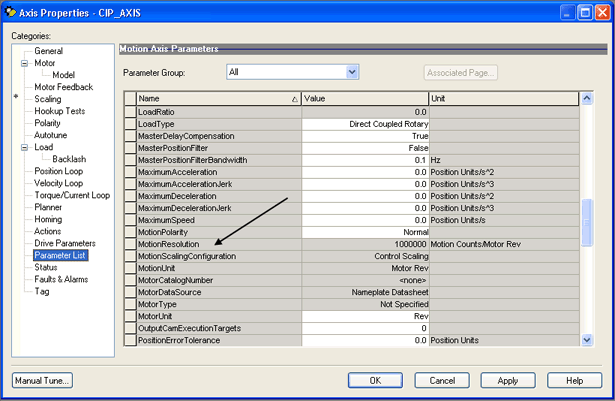This screenshot has width=615, height=401.
Task: Collapse the Load tree node
Action: (x=25, y=147)
